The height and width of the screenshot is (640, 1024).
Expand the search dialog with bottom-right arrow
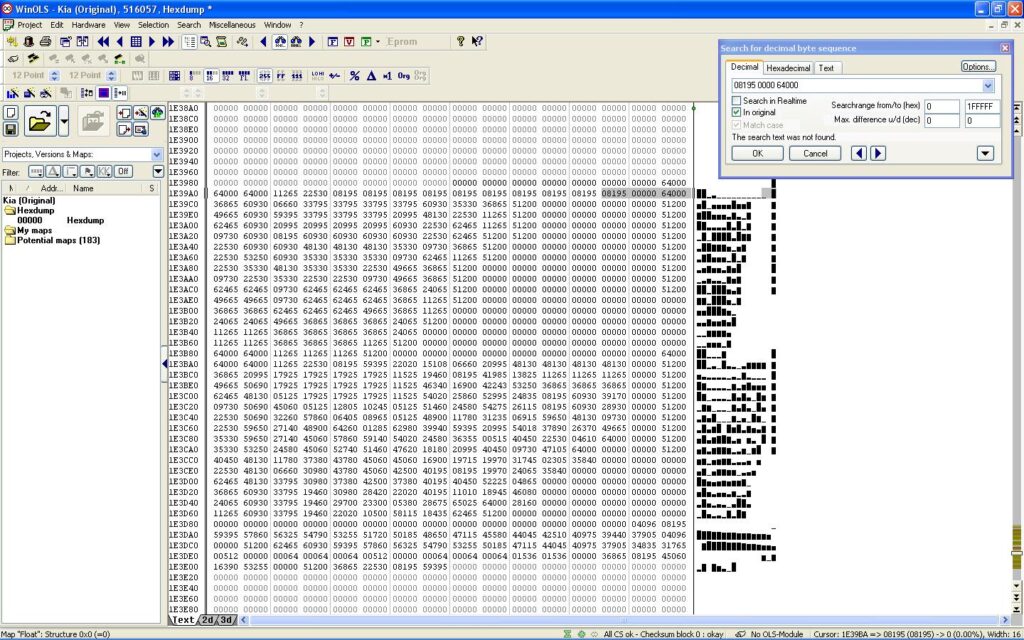tap(985, 153)
